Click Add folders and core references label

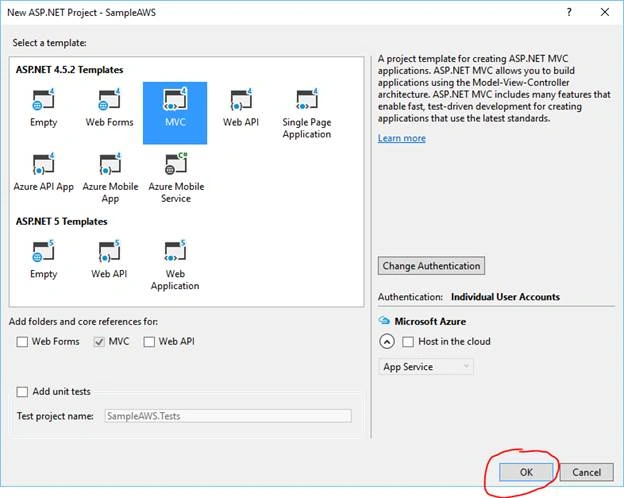tap(84, 321)
